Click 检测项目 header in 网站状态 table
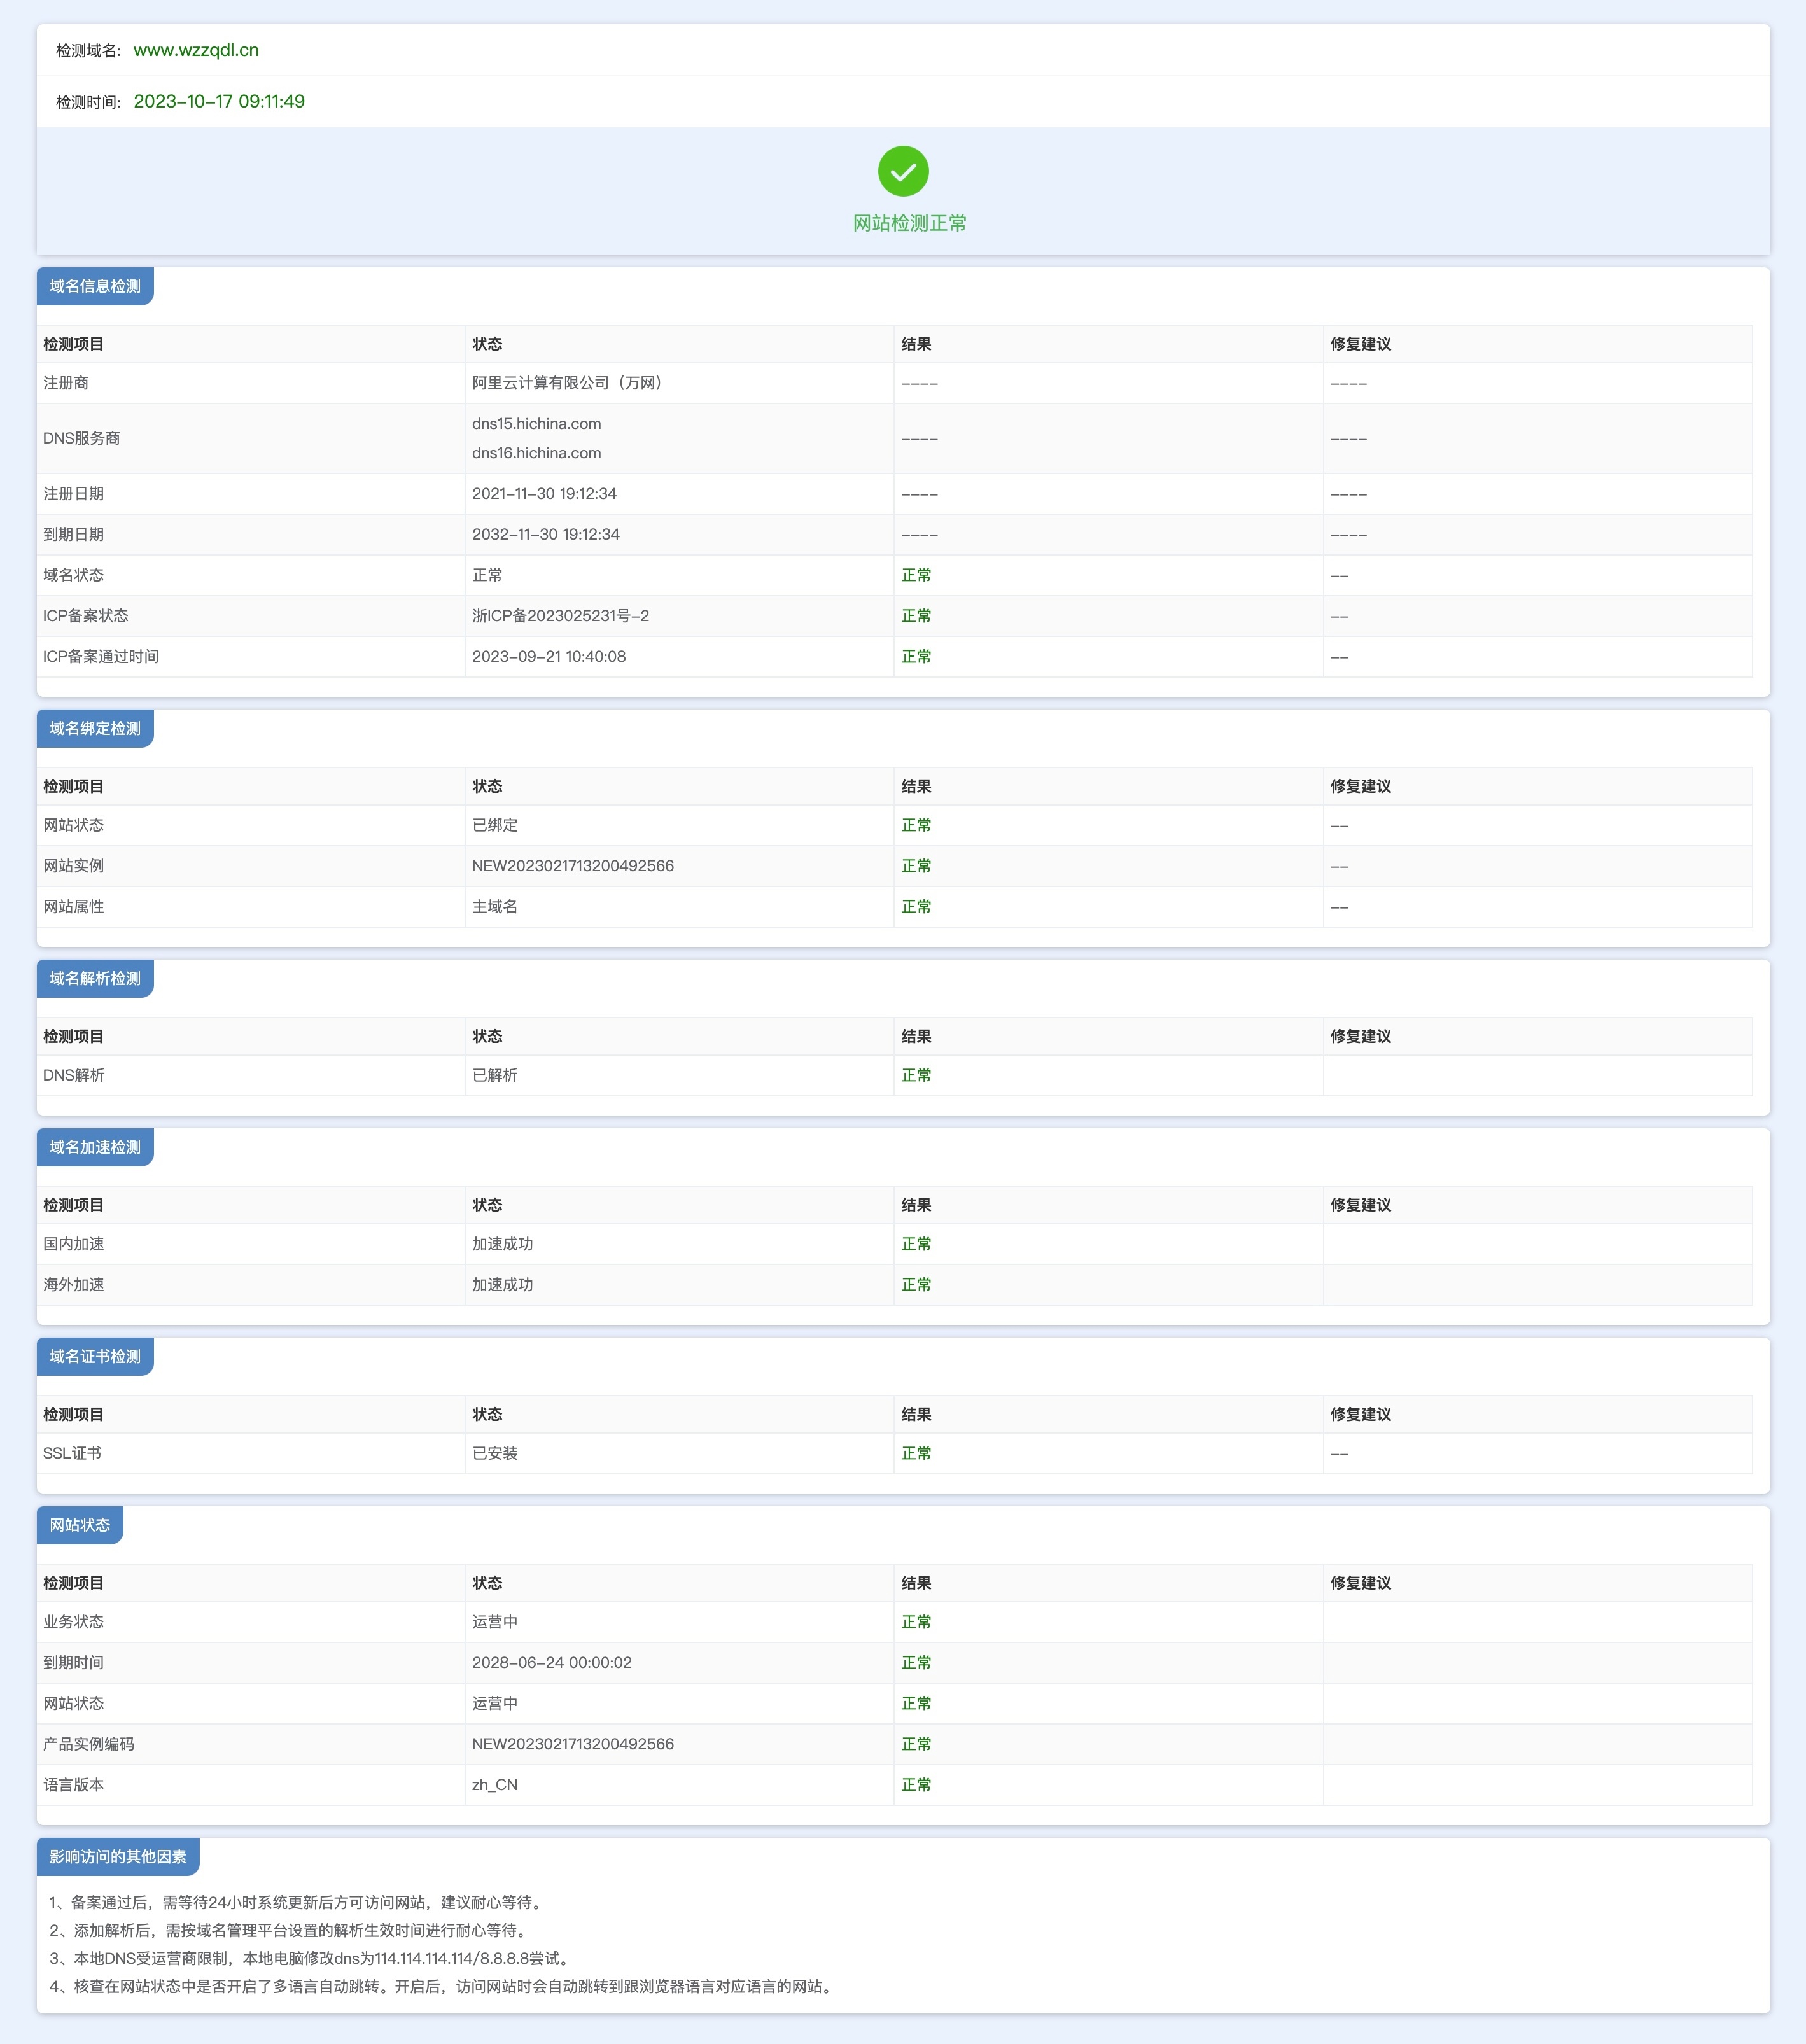This screenshot has height=2044, width=1806. [74, 1583]
